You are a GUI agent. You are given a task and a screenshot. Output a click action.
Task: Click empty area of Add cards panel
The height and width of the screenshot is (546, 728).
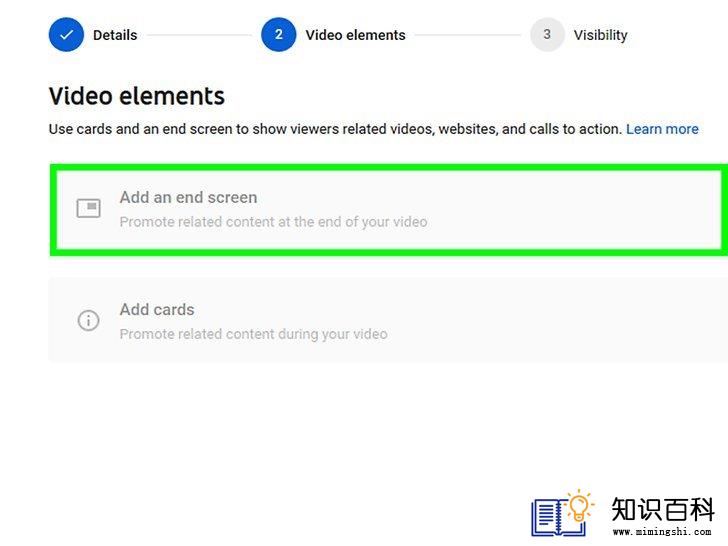[x=557, y=320]
